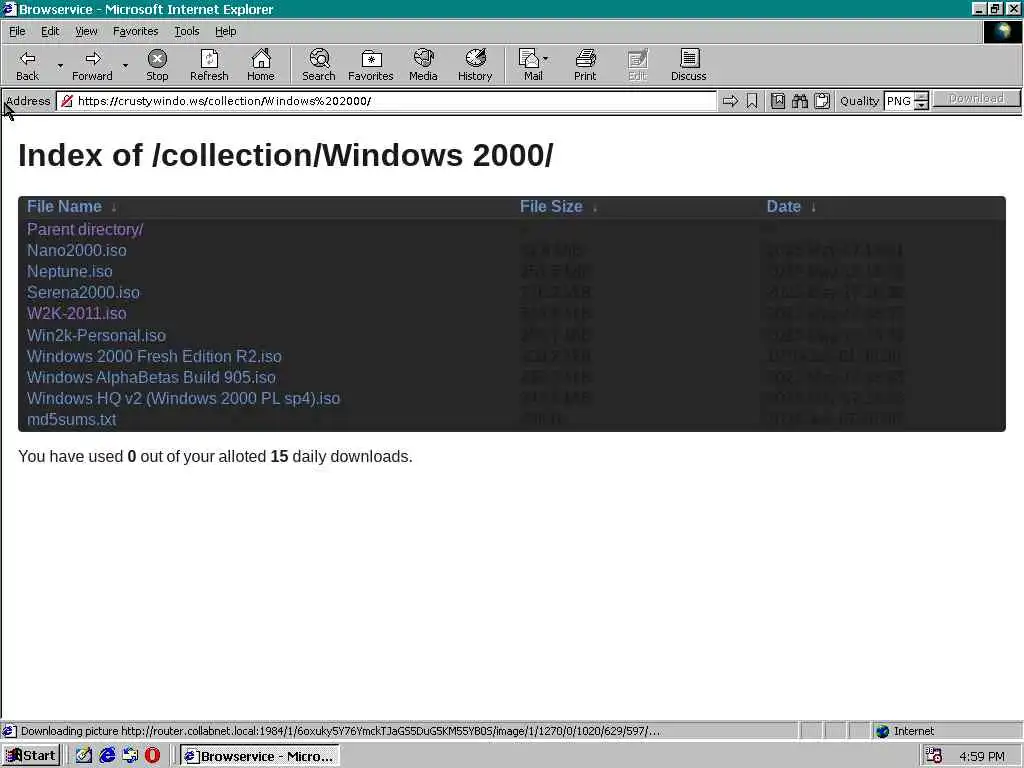
Task: Launch Internet Explorer from quick launch
Action: [107, 756]
